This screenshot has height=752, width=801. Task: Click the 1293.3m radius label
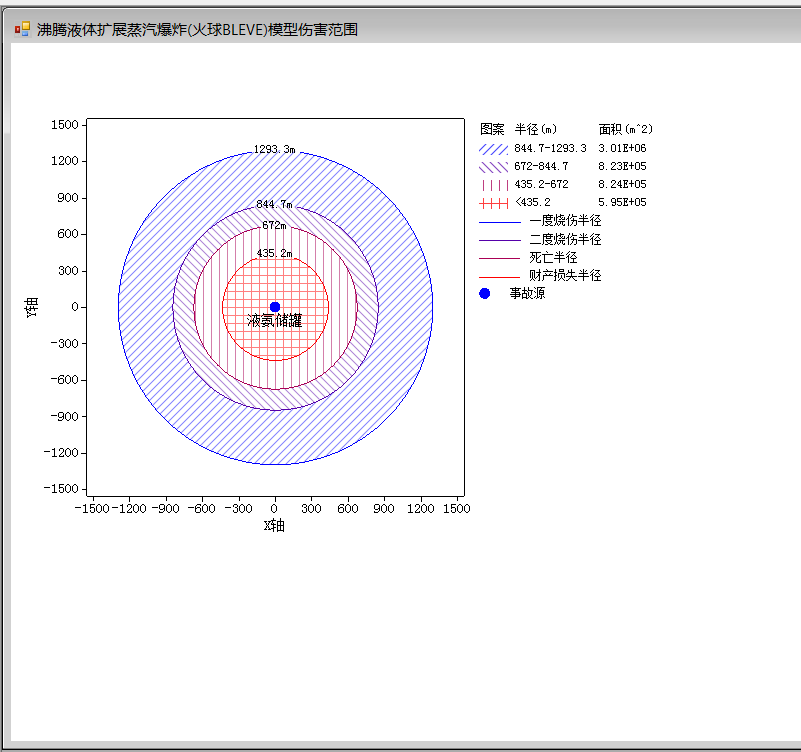[x=274, y=149]
